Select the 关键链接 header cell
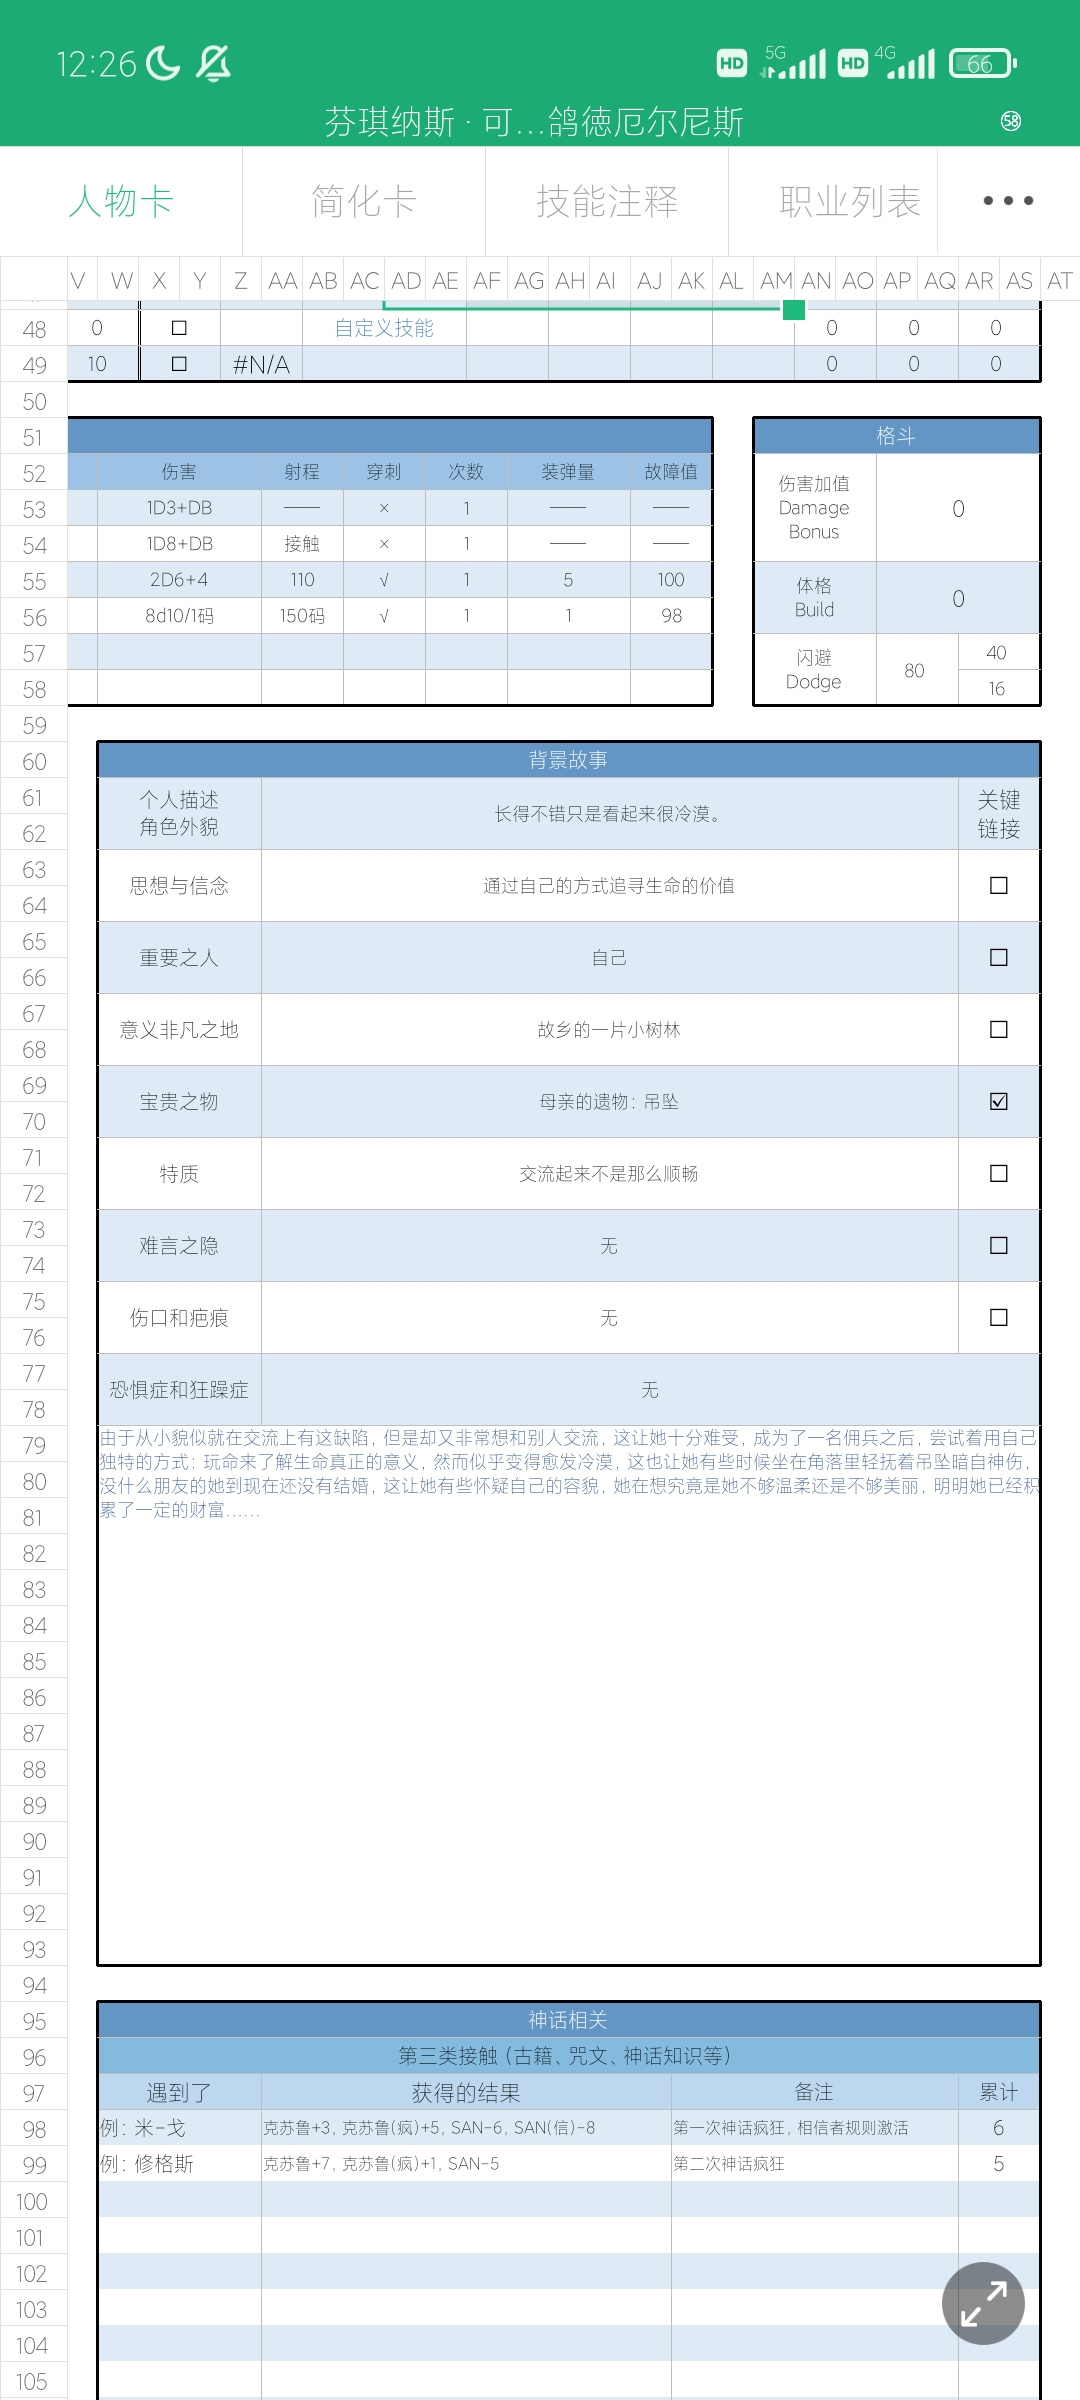The width and height of the screenshot is (1080, 2400). (999, 814)
